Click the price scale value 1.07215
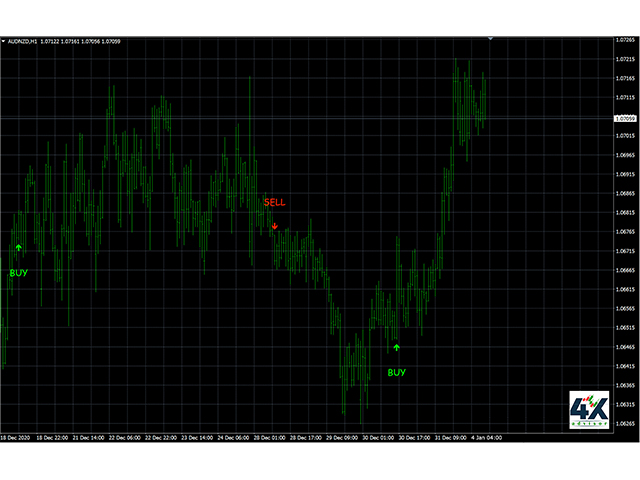Screen dimensions: 640x480 pyautogui.click(x=625, y=59)
